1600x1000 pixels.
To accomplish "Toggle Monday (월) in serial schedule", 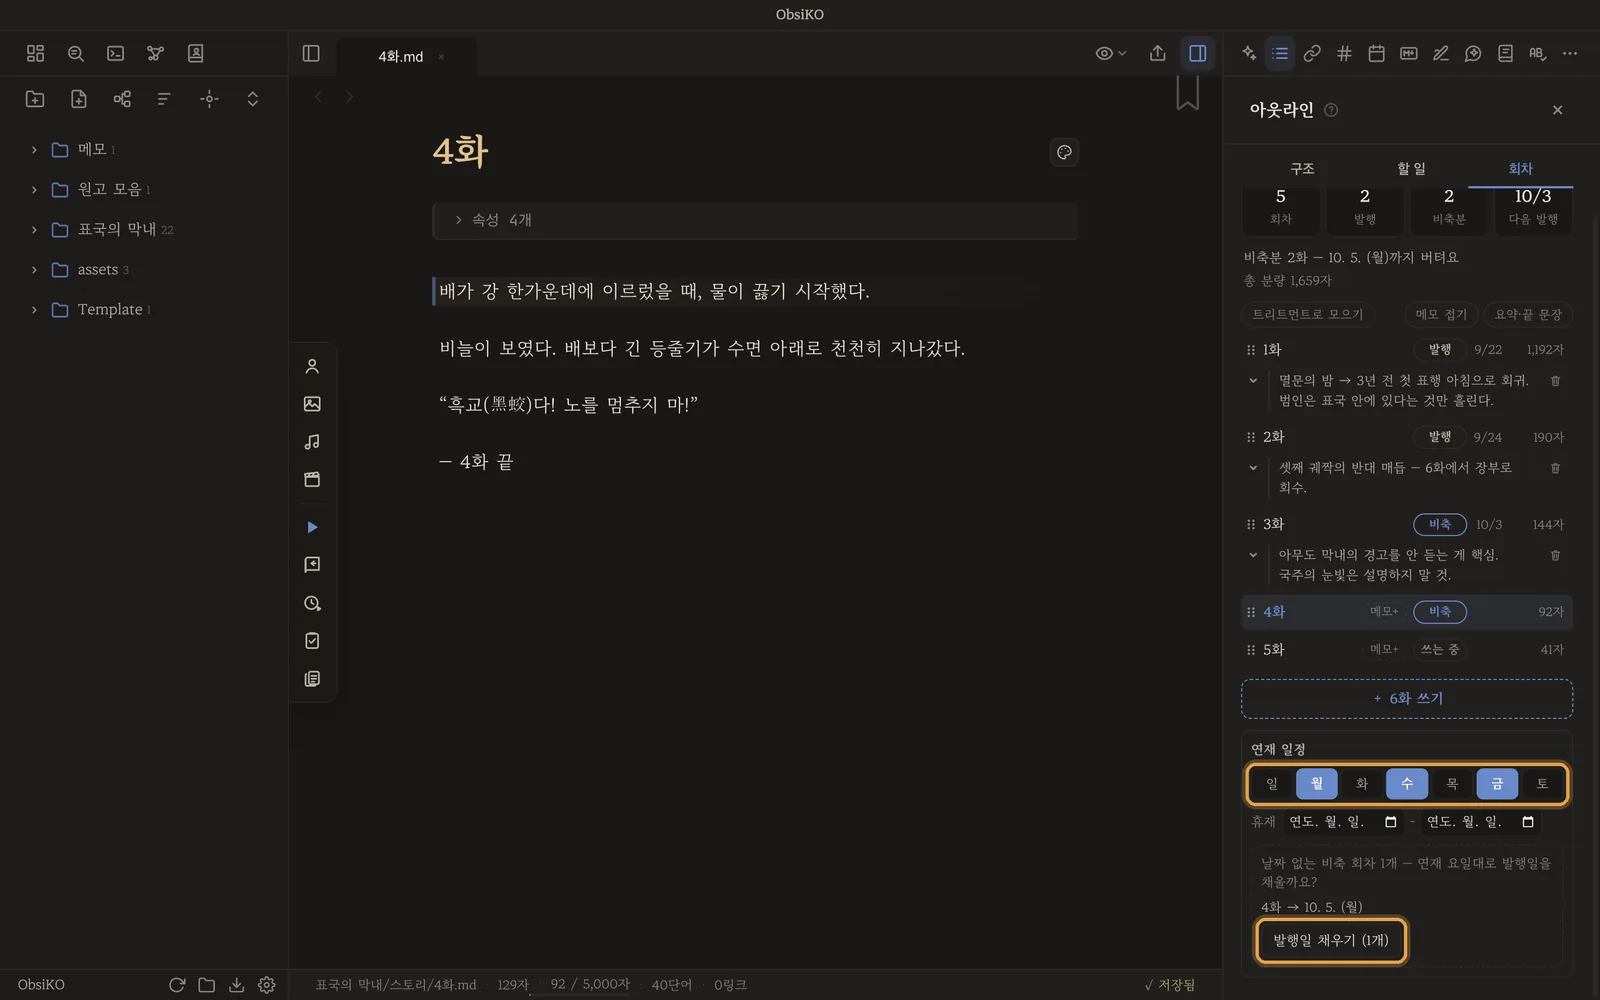I will click(1316, 784).
